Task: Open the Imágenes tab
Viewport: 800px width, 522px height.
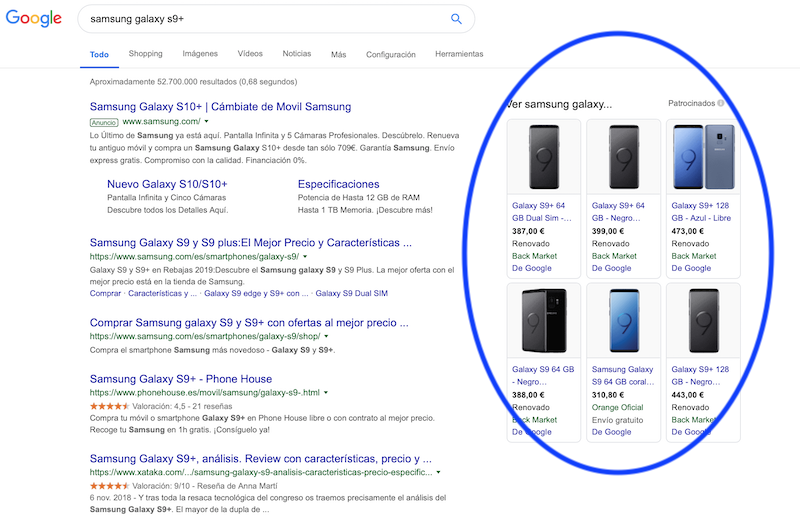Action: tap(200, 54)
